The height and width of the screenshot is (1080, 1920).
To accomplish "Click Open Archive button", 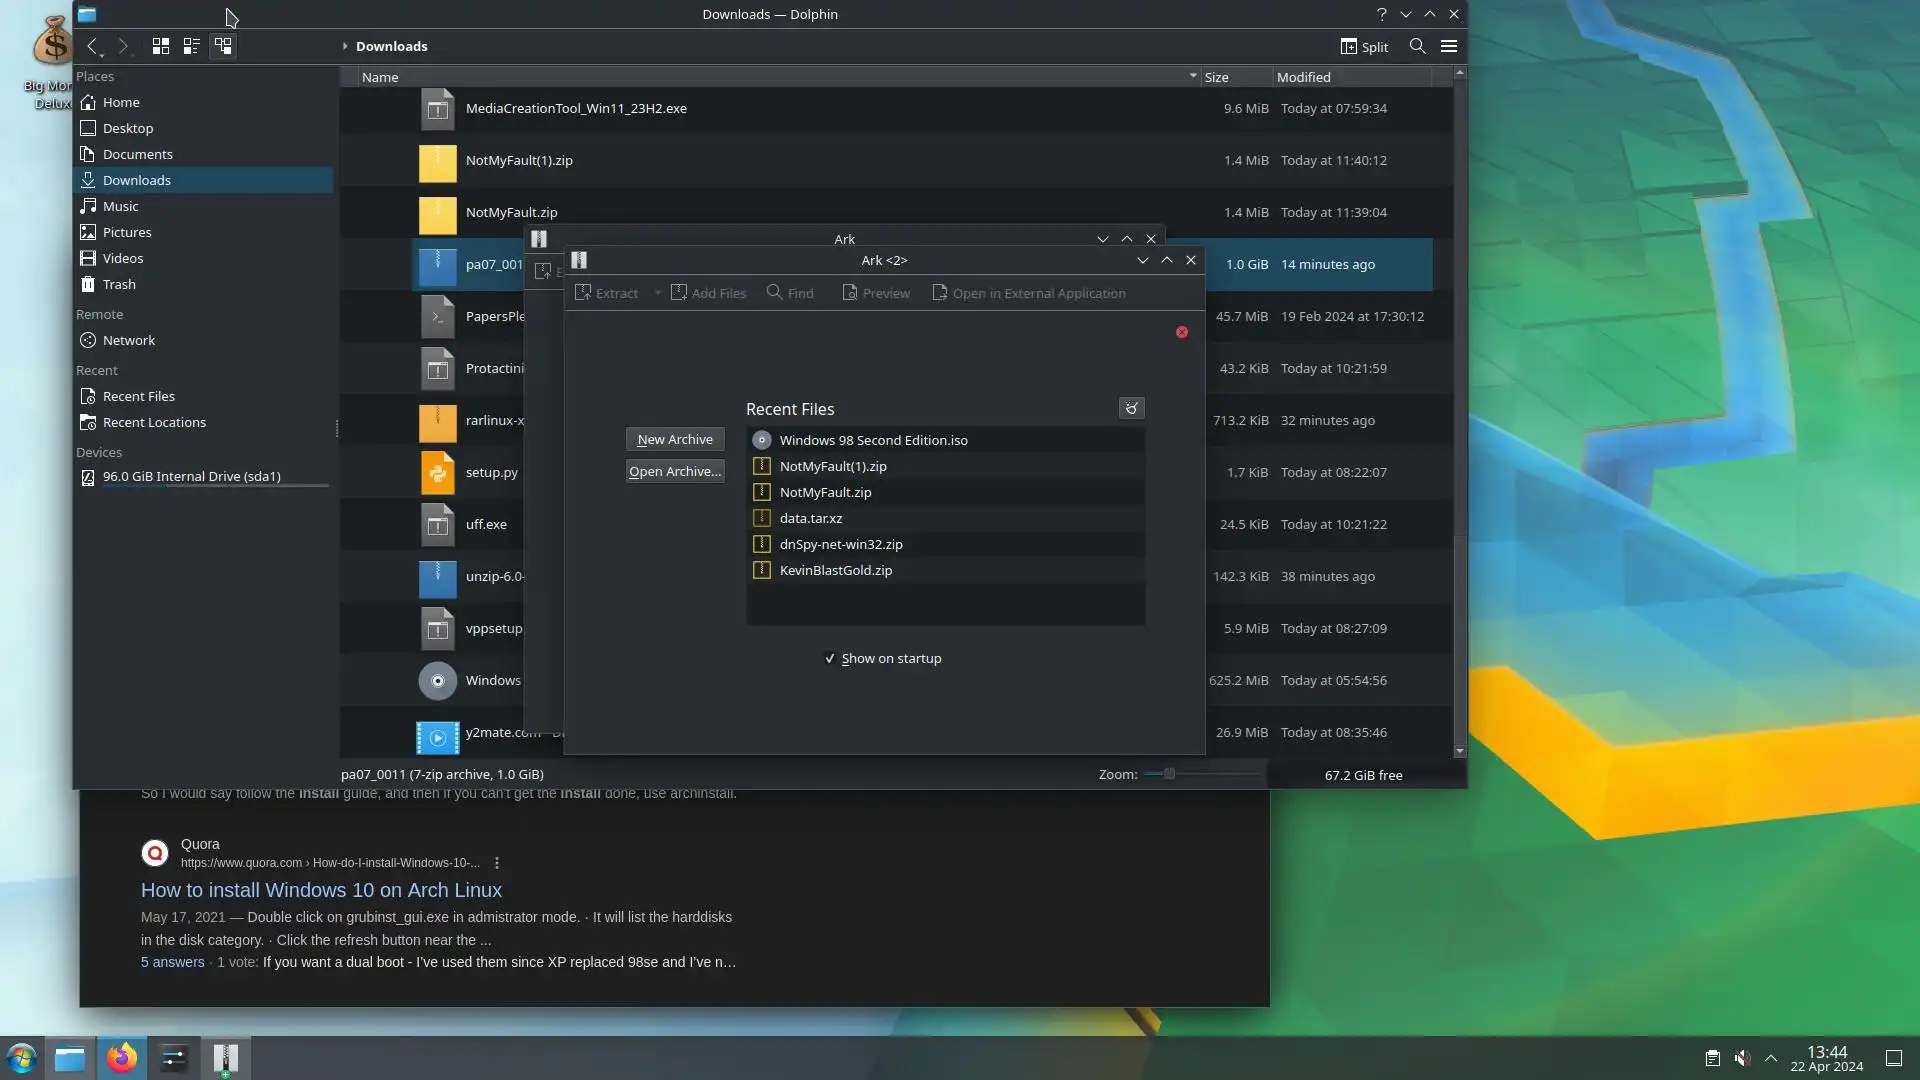I will point(675,471).
